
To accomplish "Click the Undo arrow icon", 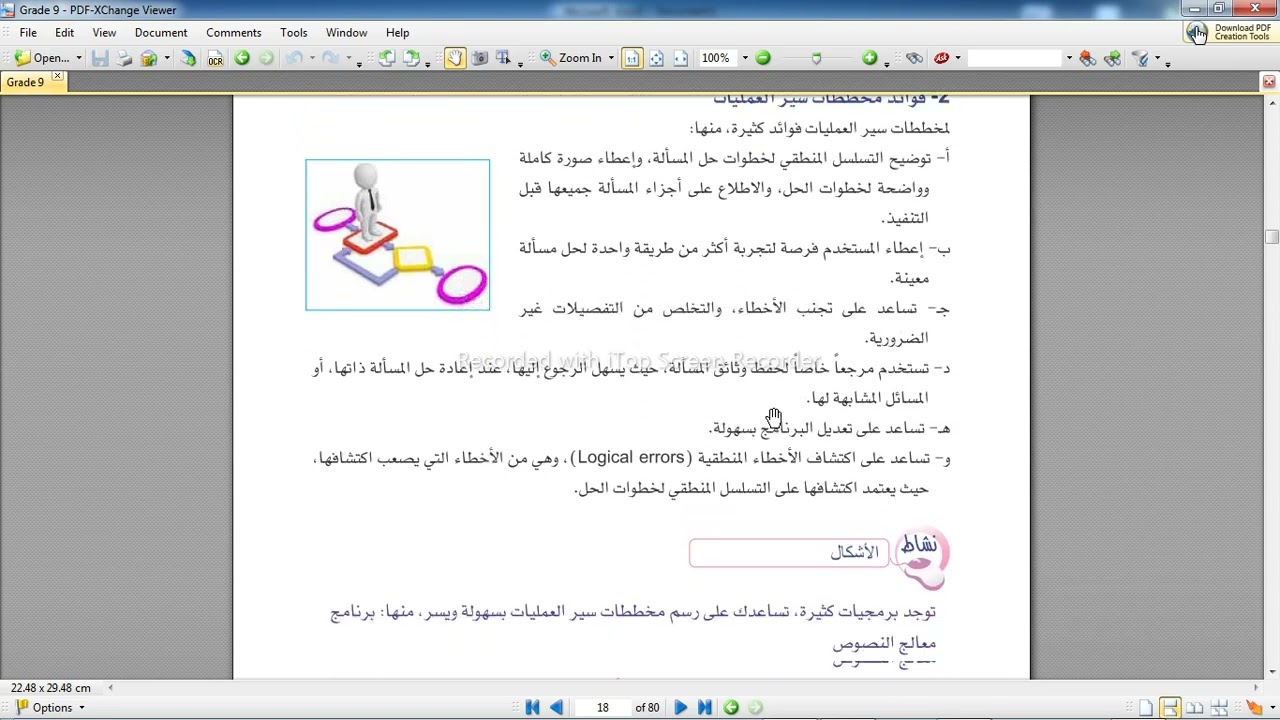I will (x=293, y=58).
